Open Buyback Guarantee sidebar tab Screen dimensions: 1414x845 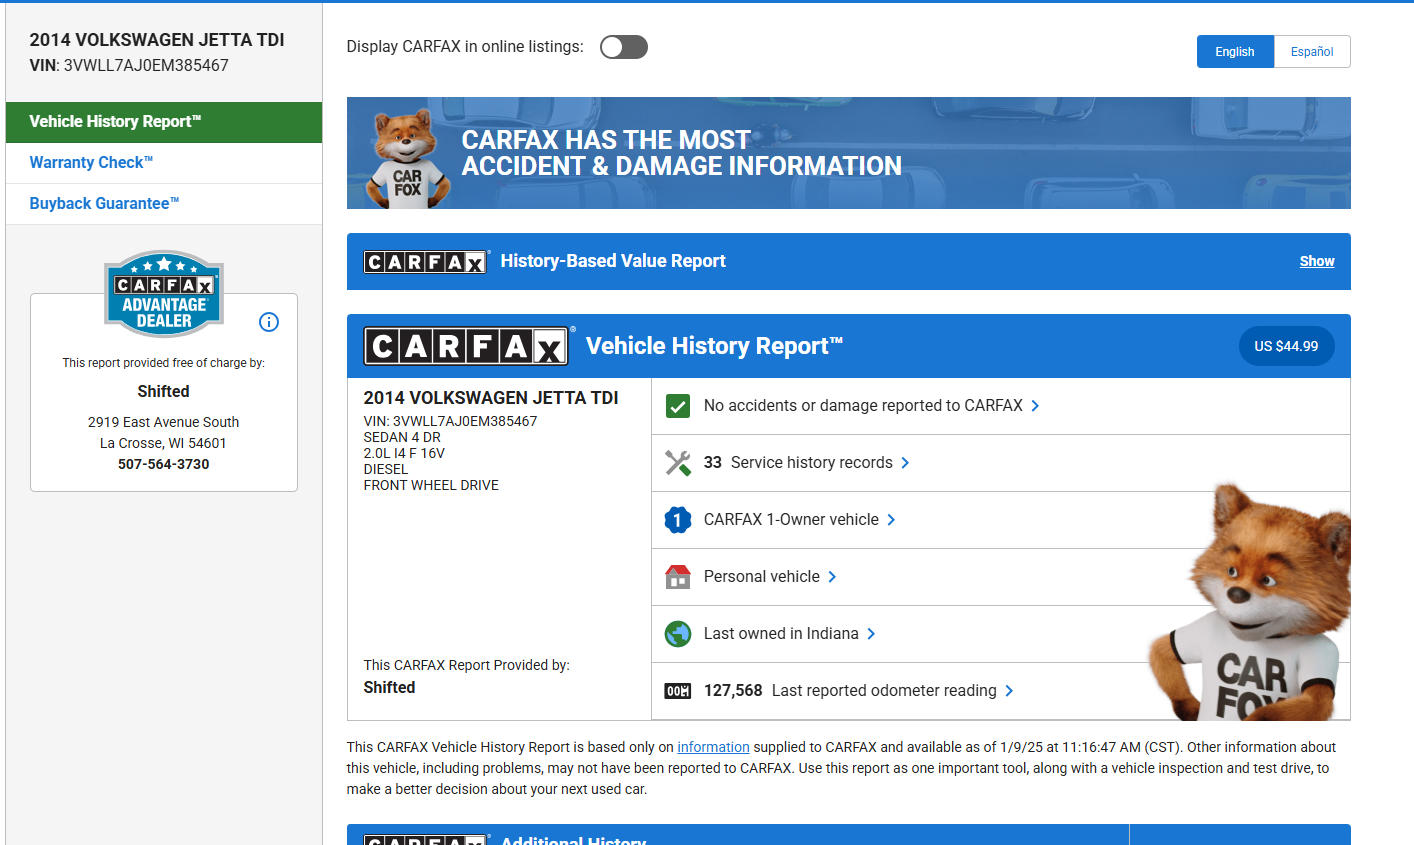(164, 204)
